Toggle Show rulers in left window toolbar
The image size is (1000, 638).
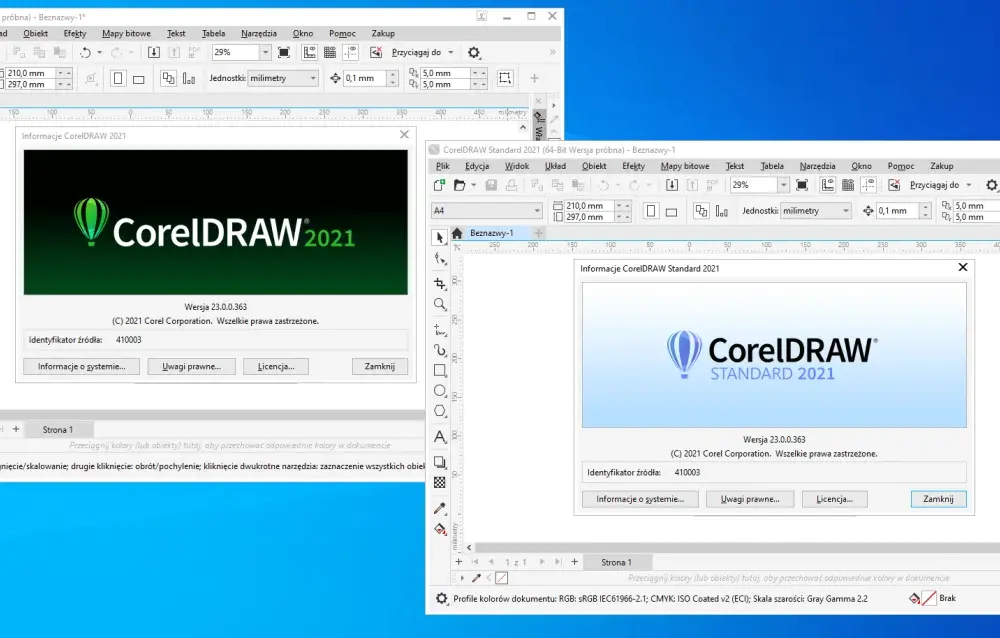pos(309,52)
